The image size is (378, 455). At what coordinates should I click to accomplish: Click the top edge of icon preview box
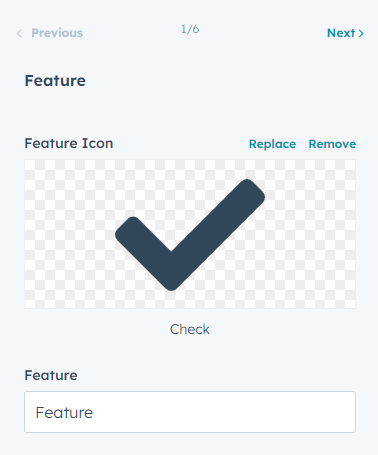(x=190, y=160)
